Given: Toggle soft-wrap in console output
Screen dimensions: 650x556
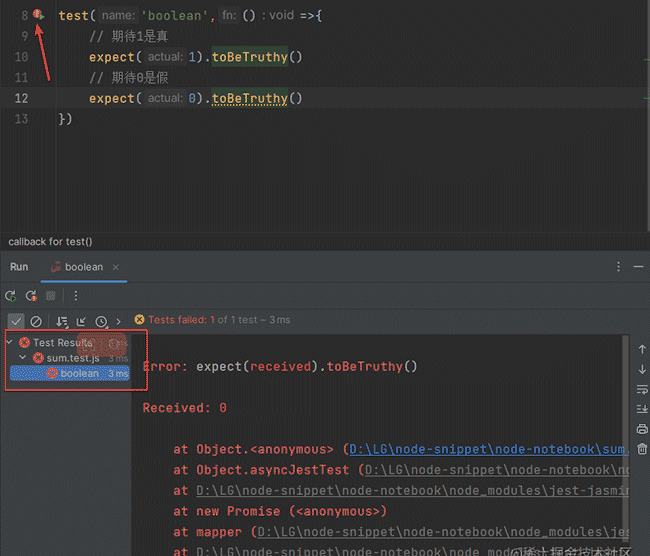Looking at the screenshot, I should 642,389.
